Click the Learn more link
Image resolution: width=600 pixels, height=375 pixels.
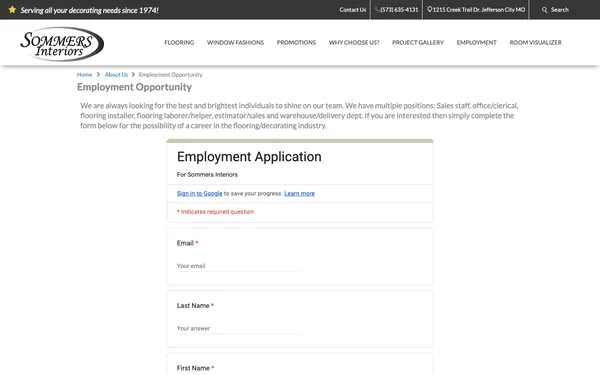(299, 194)
